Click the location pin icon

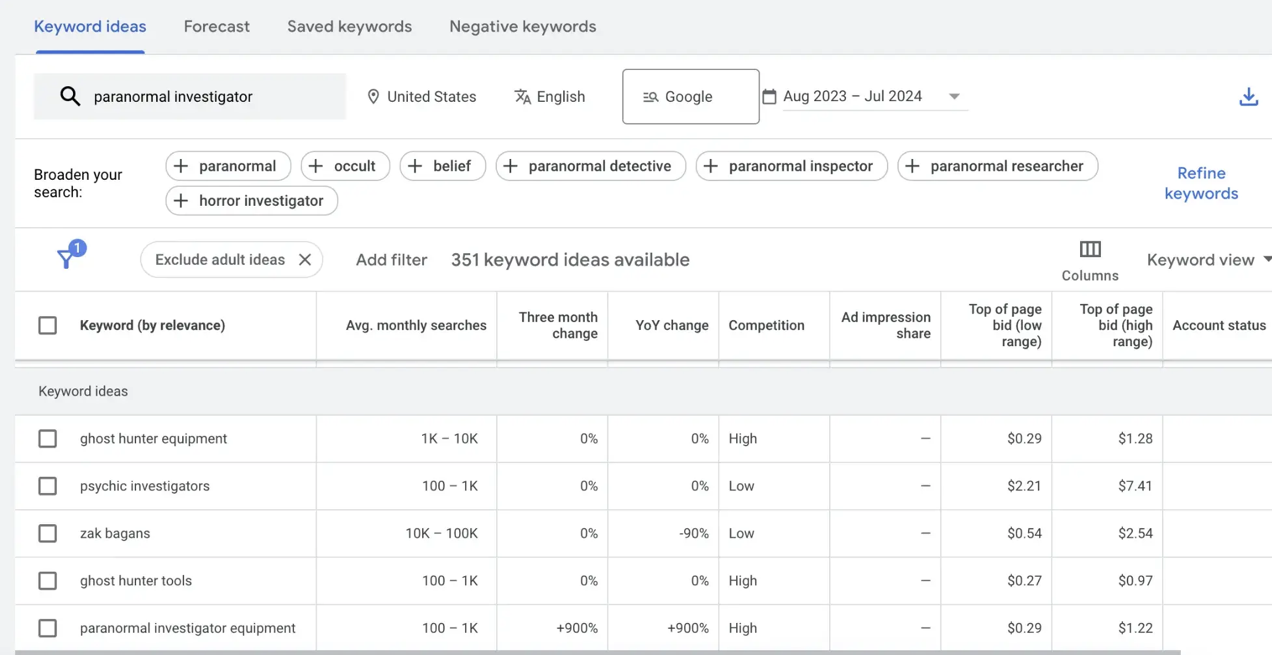pos(373,97)
